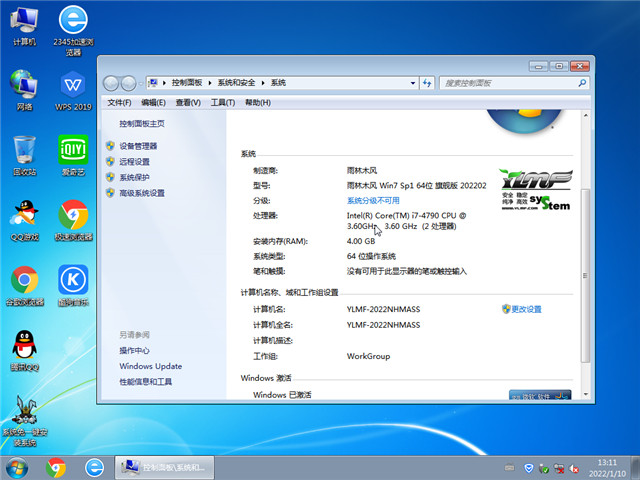
Task: Click the WorkGroup value text
Action: (x=368, y=356)
